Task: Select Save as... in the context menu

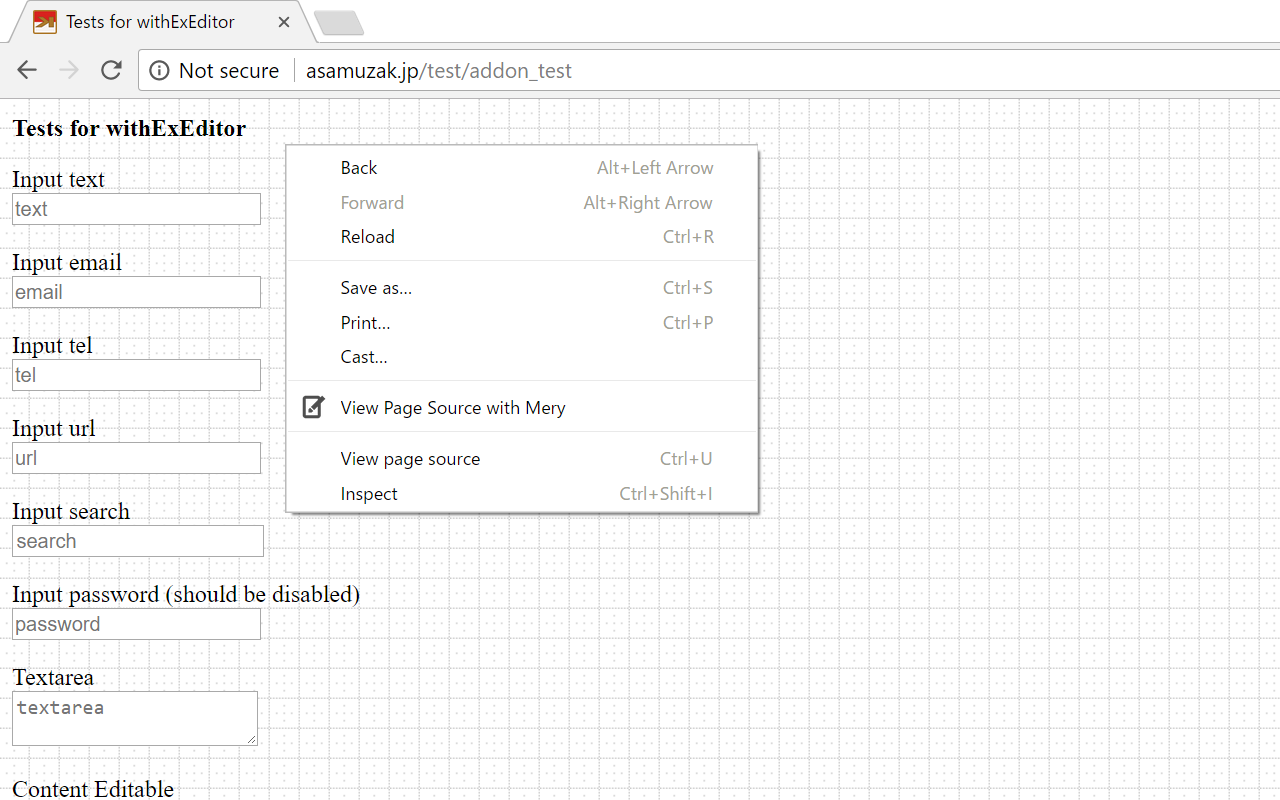Action: 522,288
